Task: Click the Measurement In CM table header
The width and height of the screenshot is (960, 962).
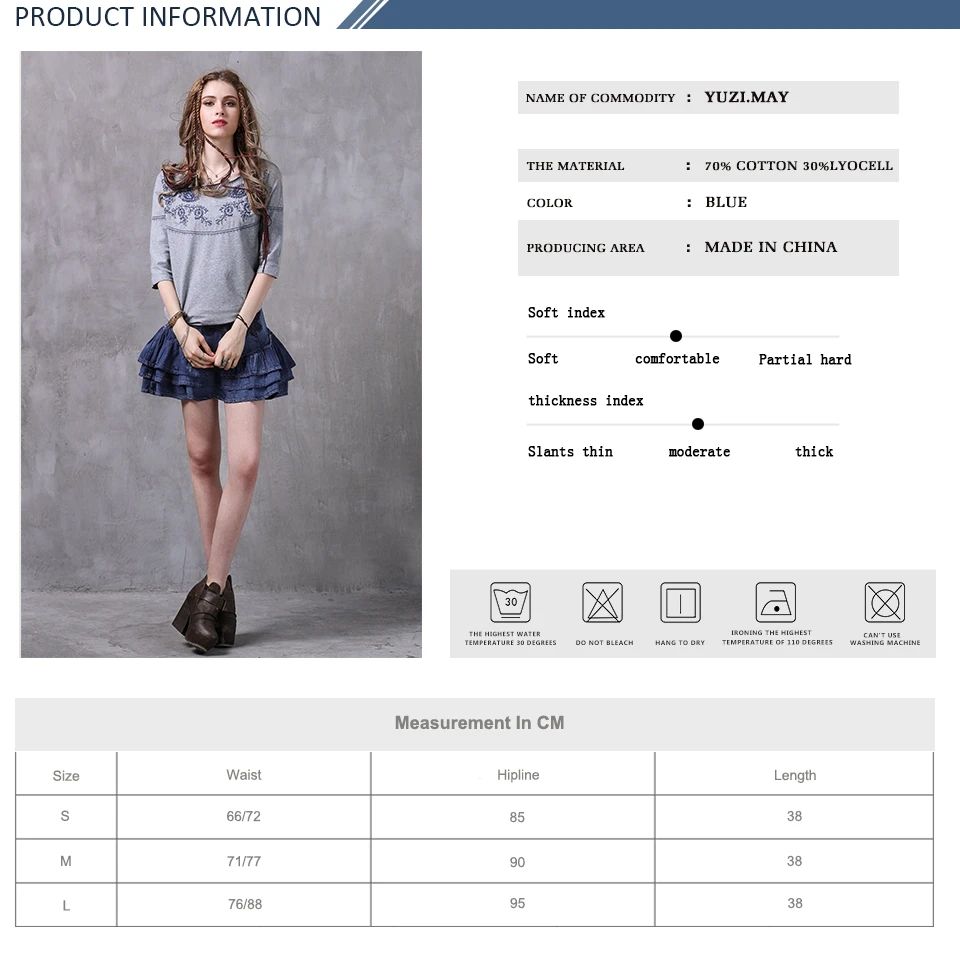Action: 479,723
